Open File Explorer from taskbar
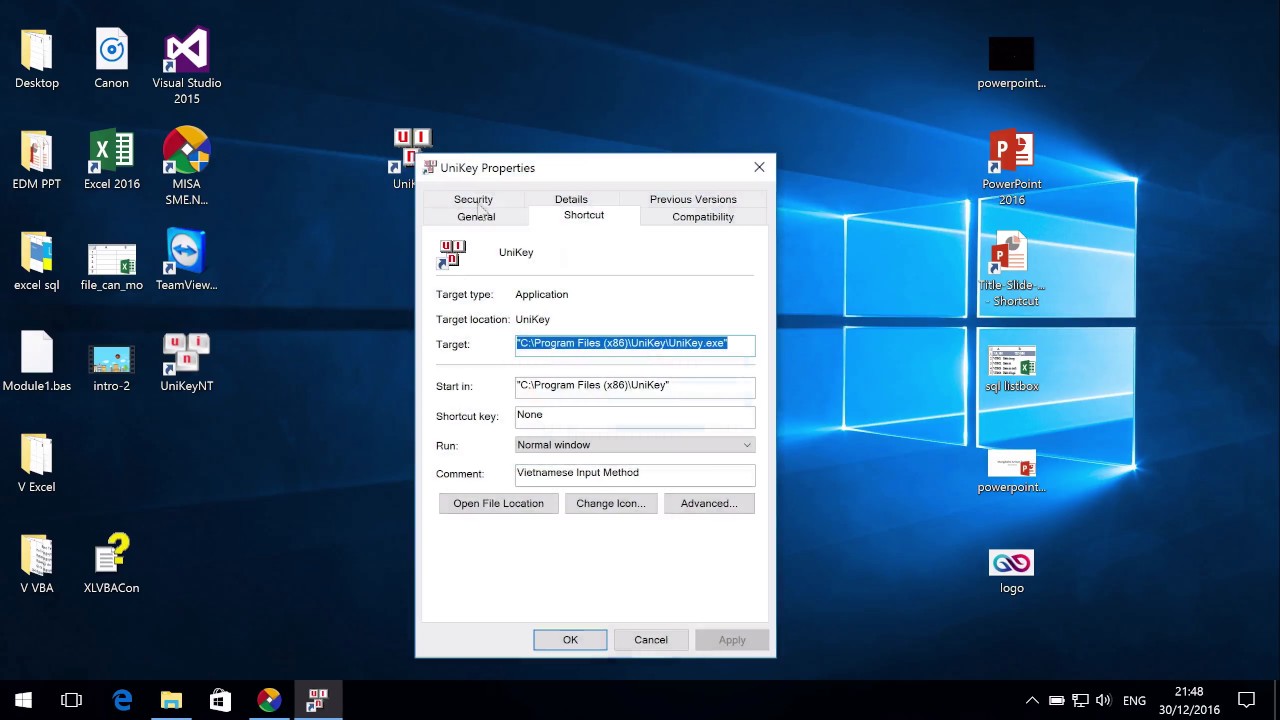This screenshot has height=720, width=1280. pos(171,700)
